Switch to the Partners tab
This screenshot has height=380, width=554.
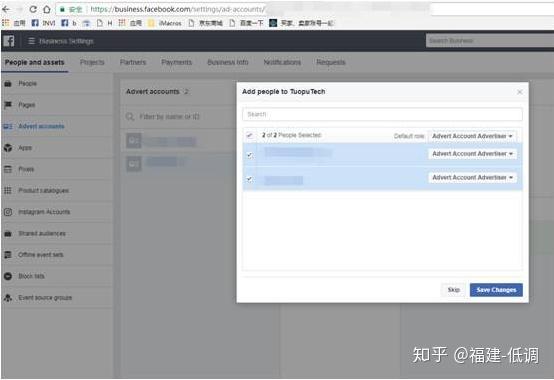[x=133, y=62]
